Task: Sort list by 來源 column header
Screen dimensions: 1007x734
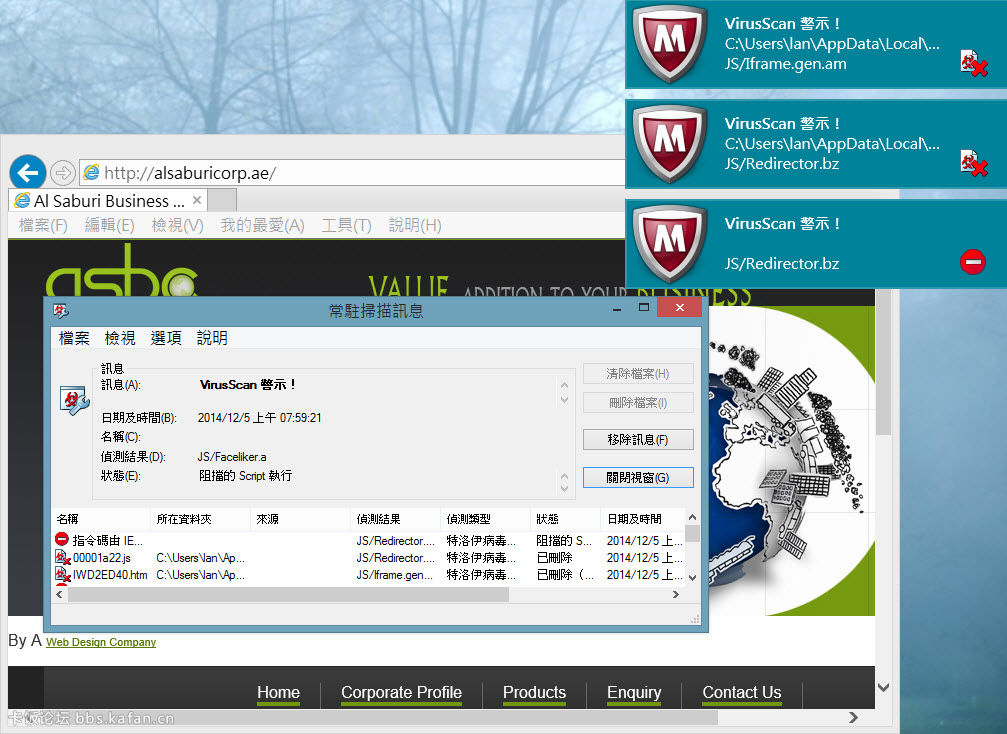Action: [x=301, y=519]
